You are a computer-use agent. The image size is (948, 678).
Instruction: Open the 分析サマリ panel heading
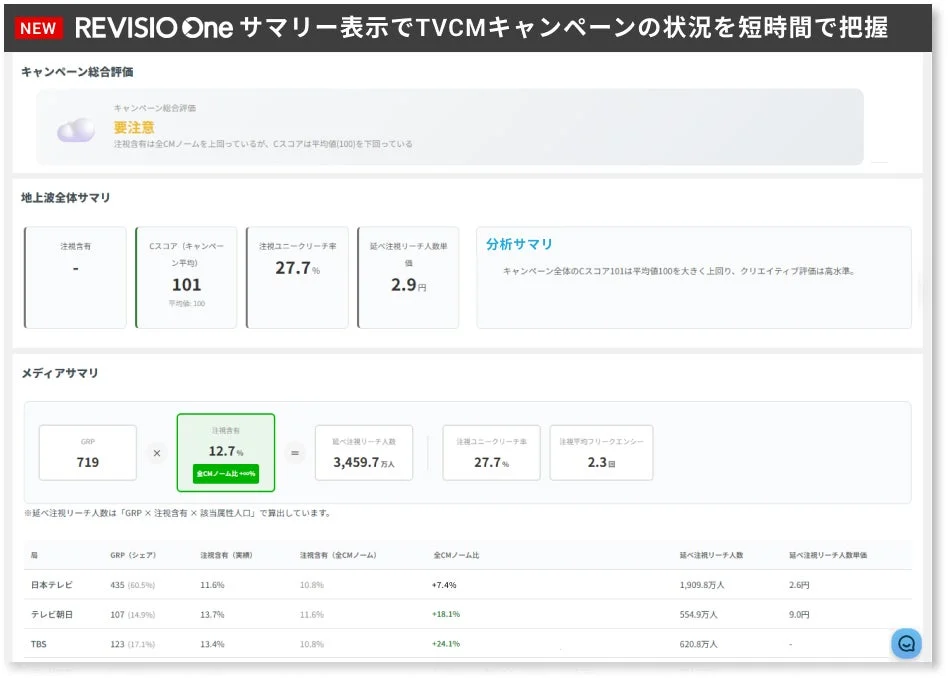(518, 243)
